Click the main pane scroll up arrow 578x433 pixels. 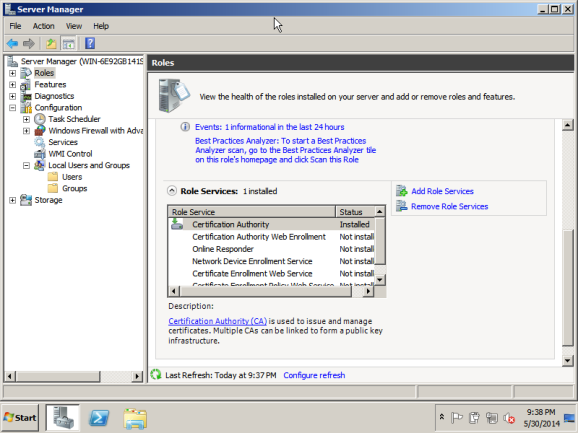(568, 125)
